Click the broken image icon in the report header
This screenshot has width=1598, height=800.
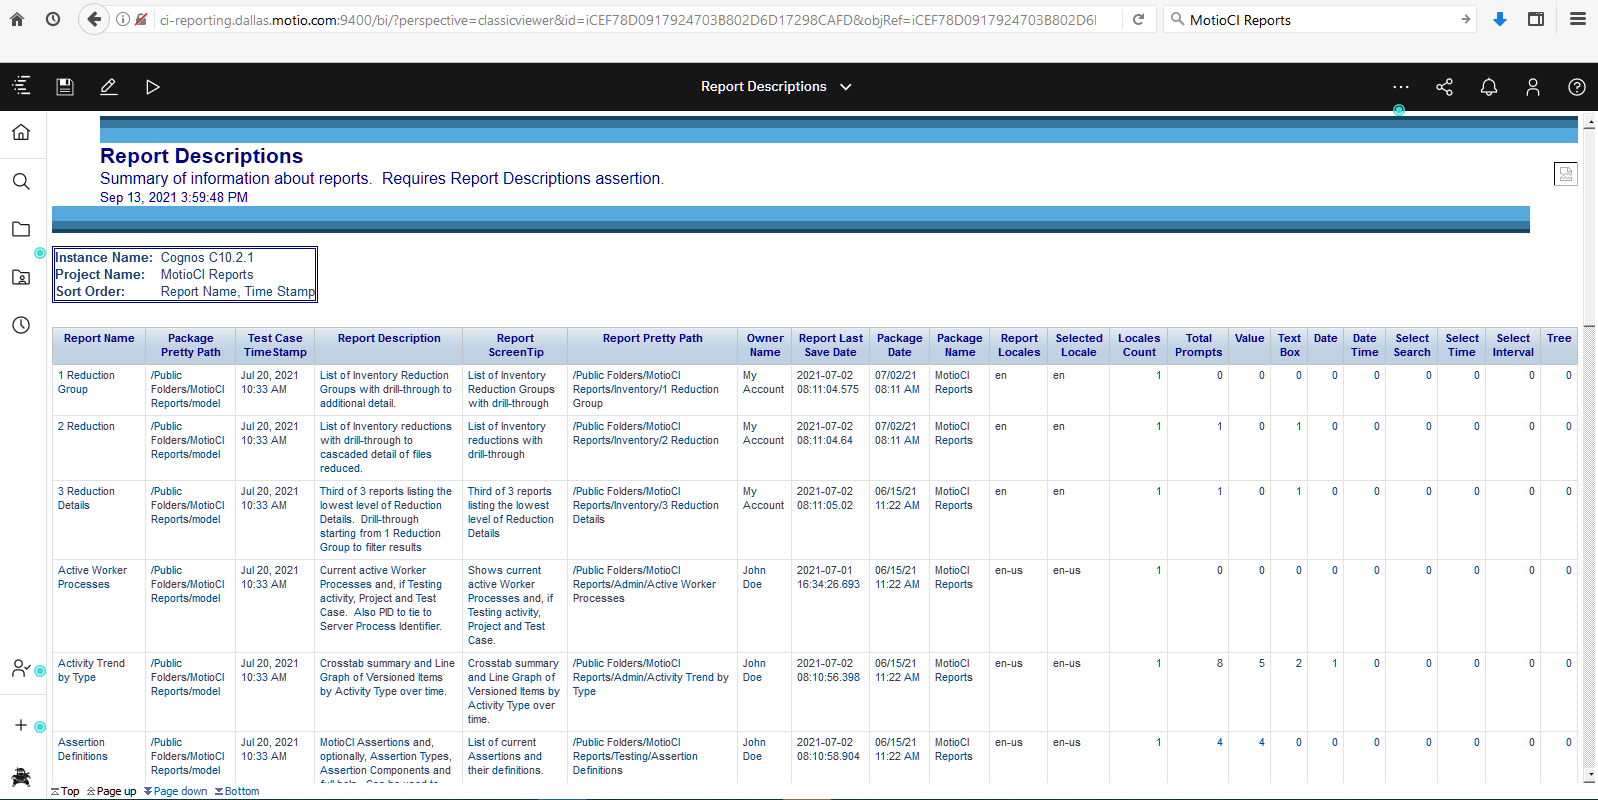coord(1566,174)
